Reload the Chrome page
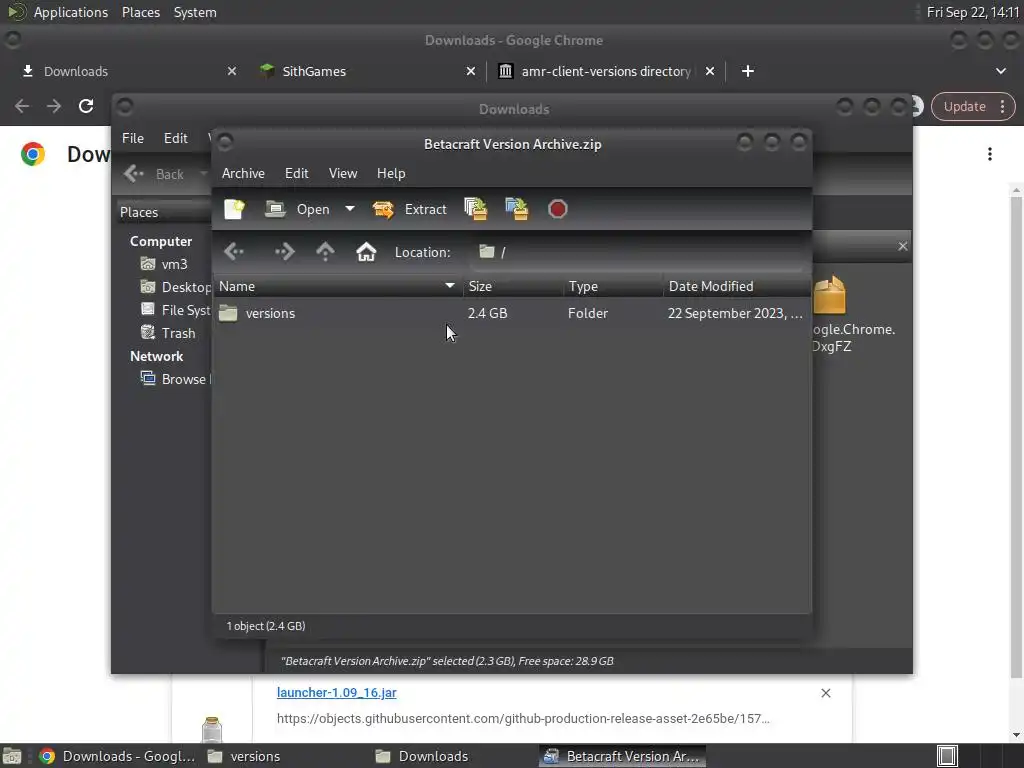This screenshot has height=768, width=1024. (x=86, y=106)
